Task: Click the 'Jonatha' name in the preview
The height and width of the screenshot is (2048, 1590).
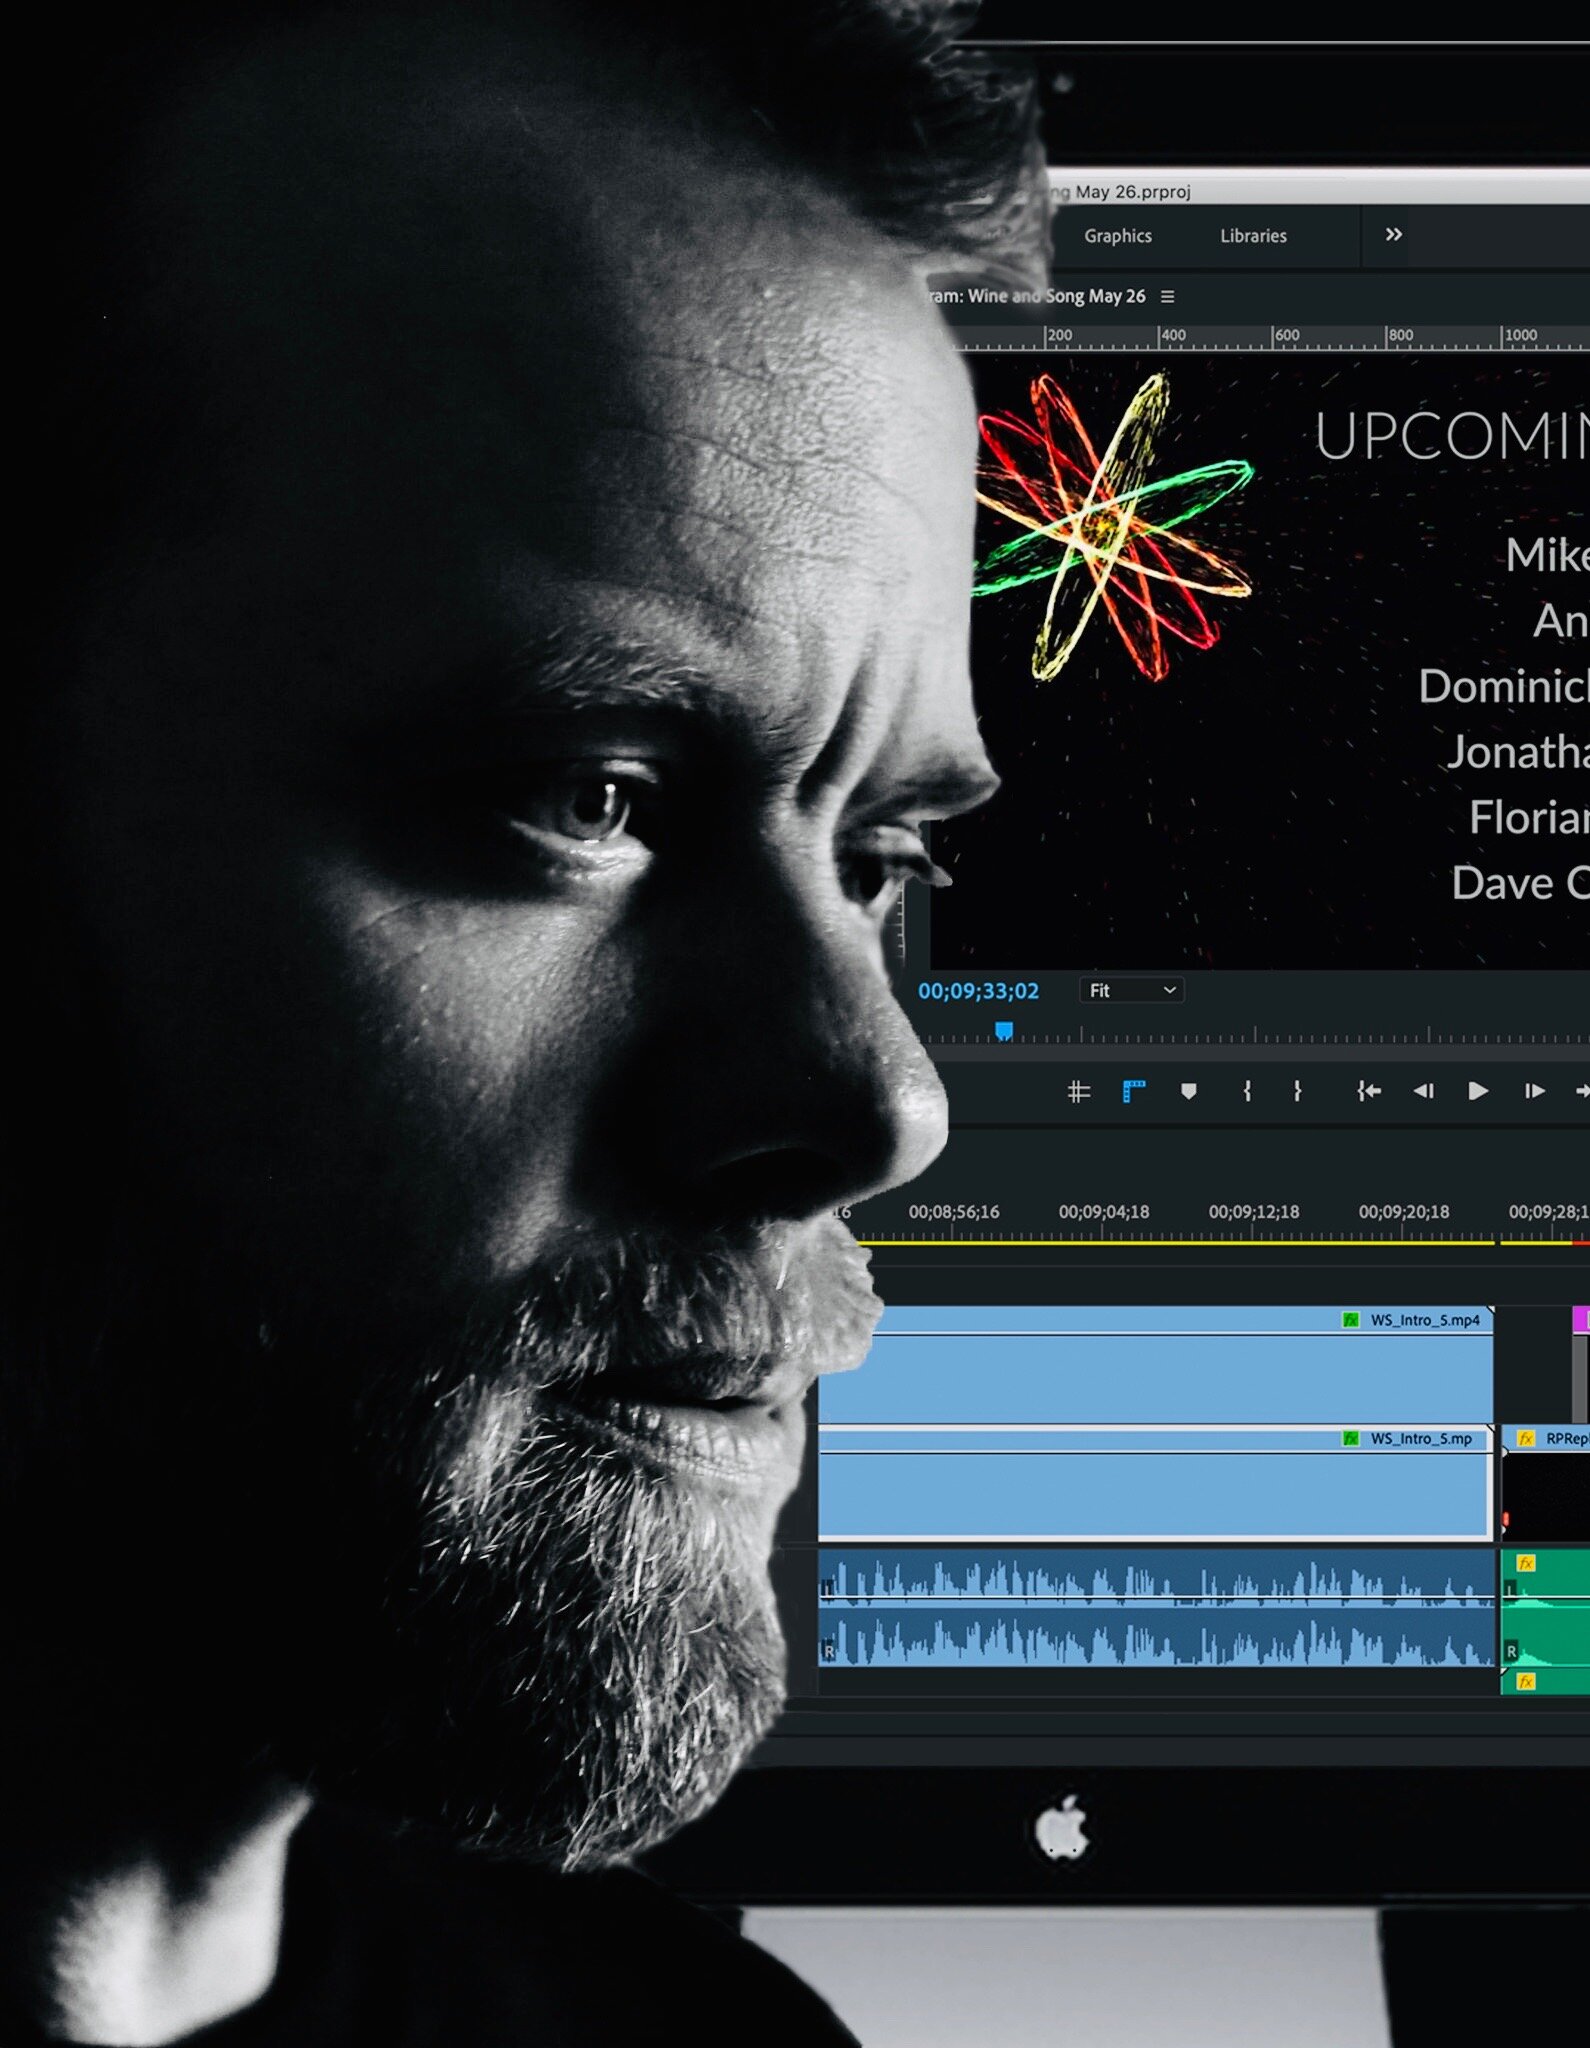Action: click(x=1518, y=752)
